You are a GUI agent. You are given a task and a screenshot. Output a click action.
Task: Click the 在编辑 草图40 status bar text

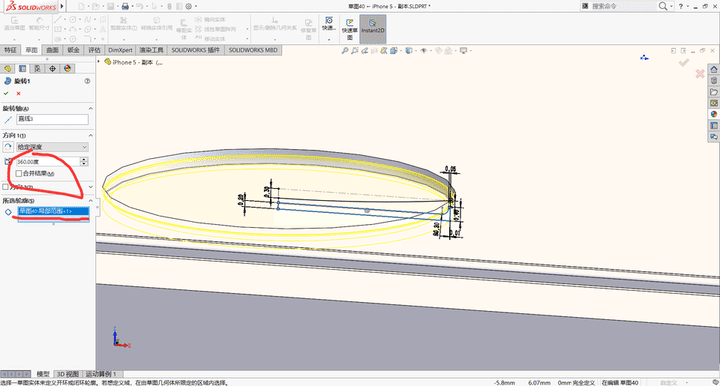coord(620,382)
